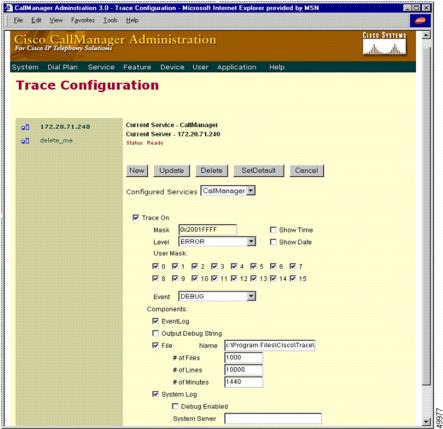Enable the Show Time checkbox
The height and width of the screenshot is (429, 443).
tap(273, 230)
